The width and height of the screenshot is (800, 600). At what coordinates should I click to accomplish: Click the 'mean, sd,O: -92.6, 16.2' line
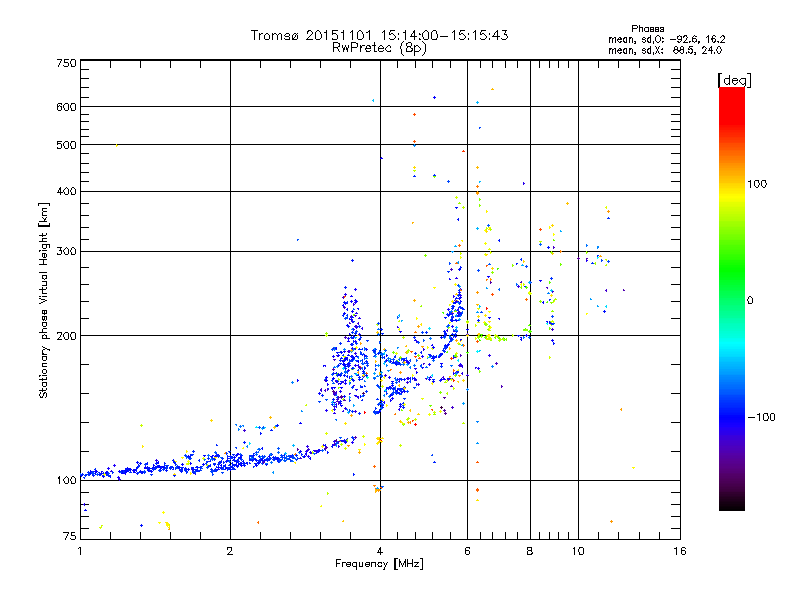[x=666, y=39]
